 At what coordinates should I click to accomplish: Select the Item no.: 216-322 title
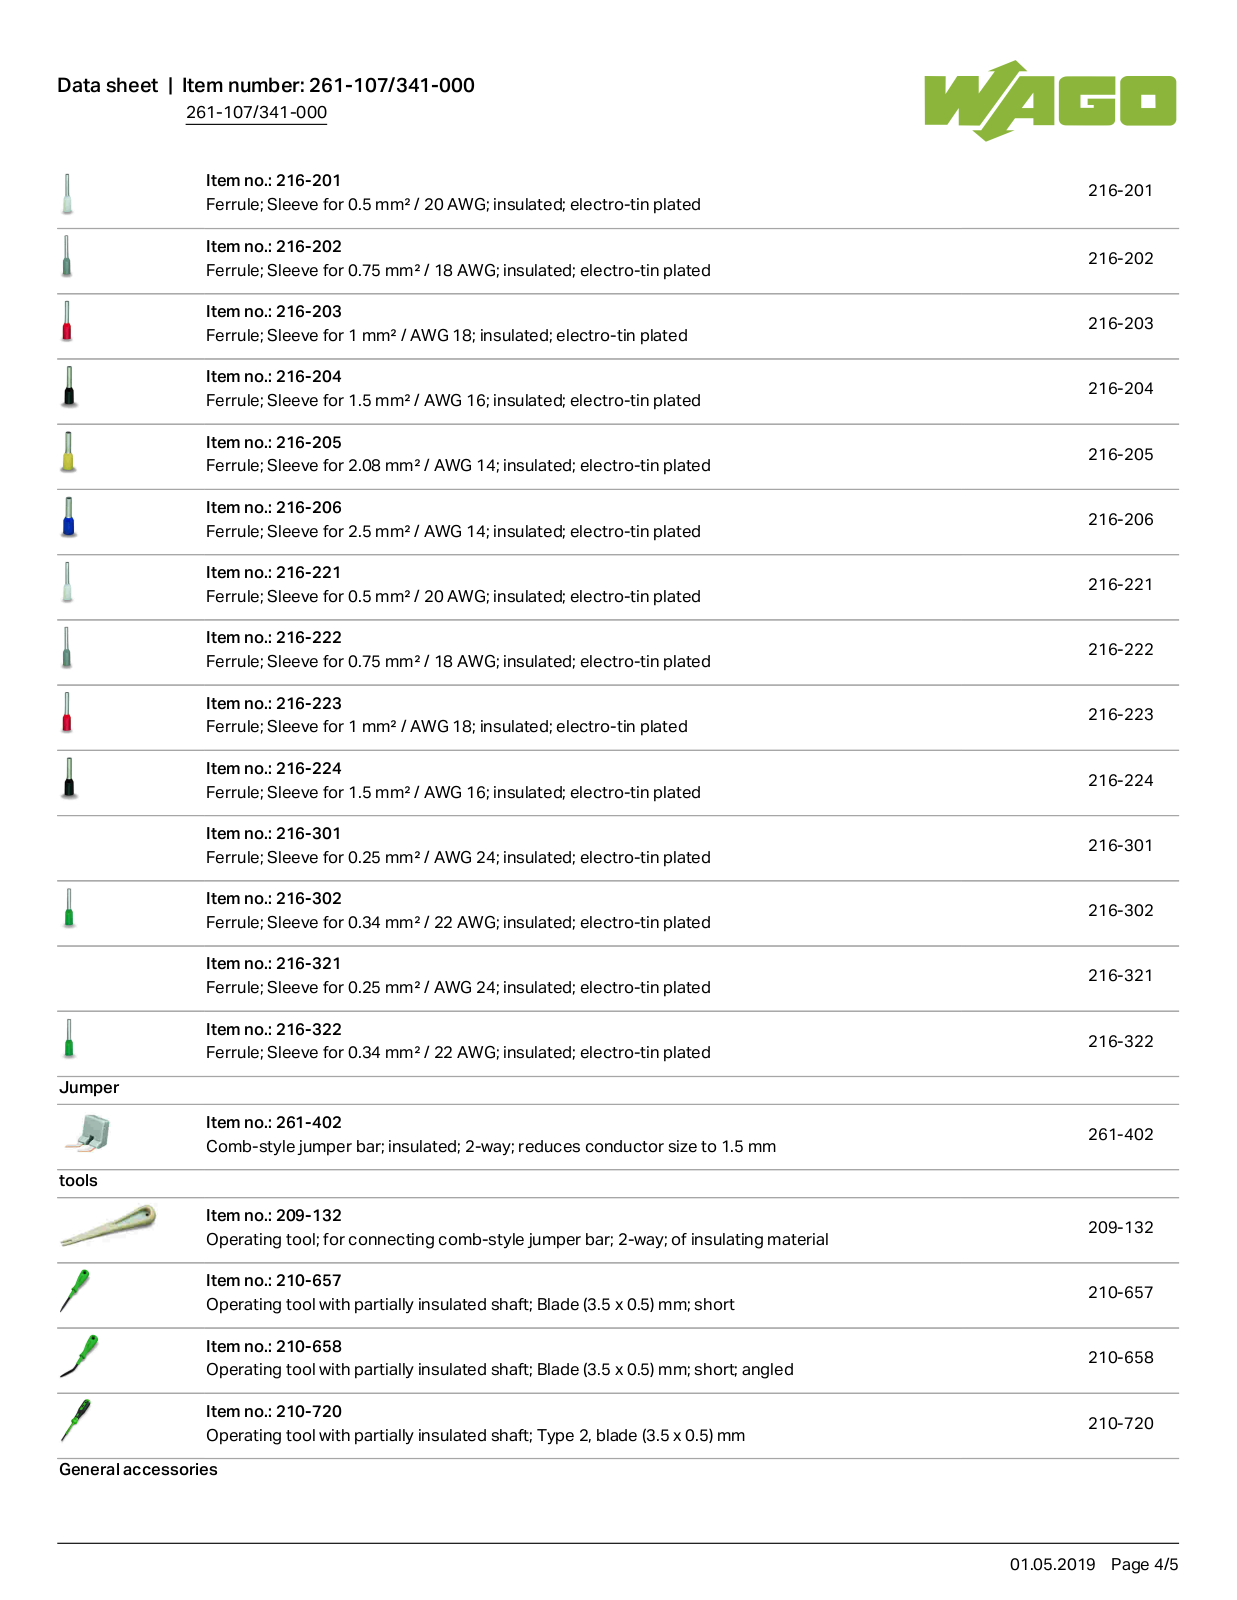point(273,1029)
